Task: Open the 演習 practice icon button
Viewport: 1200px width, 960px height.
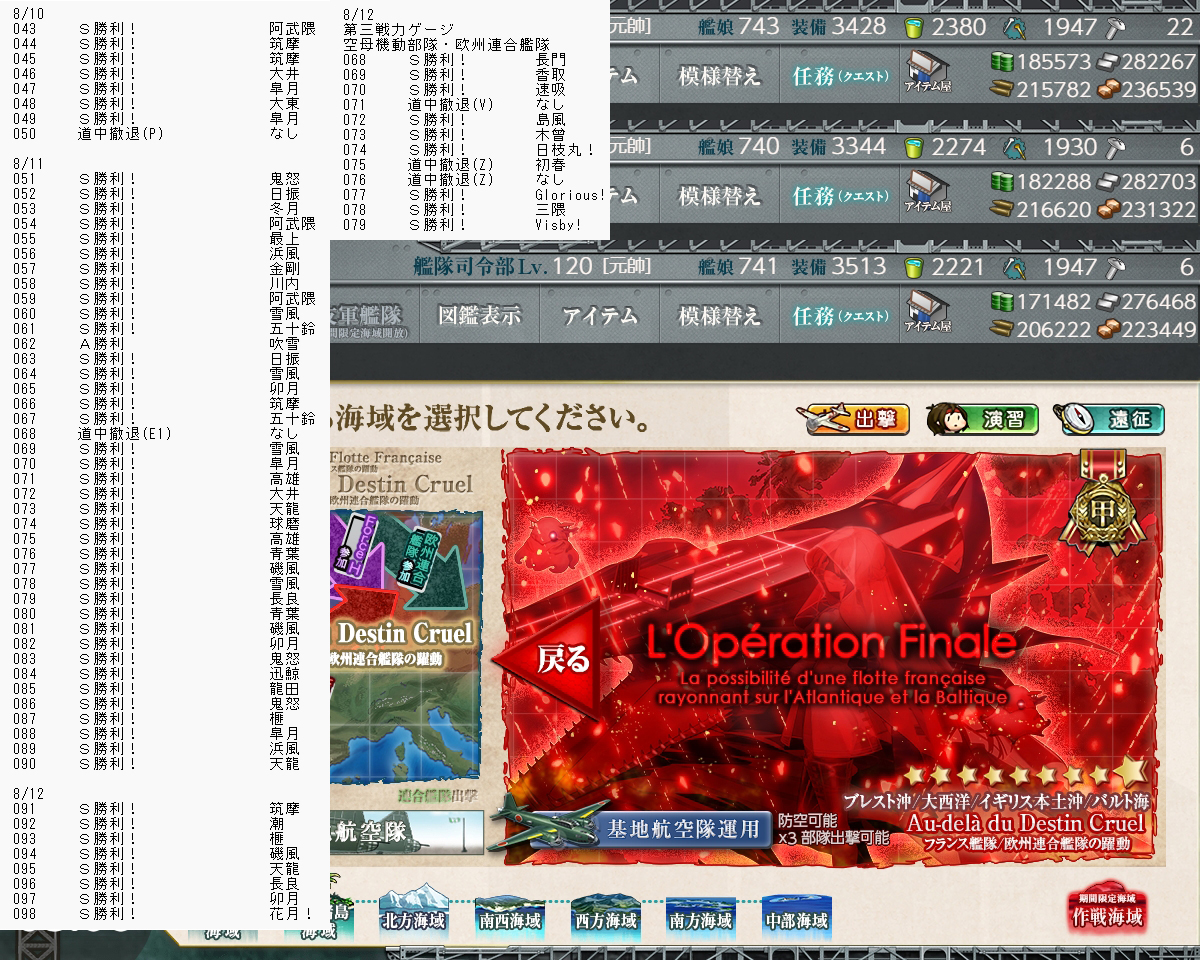Action: [x=982, y=418]
